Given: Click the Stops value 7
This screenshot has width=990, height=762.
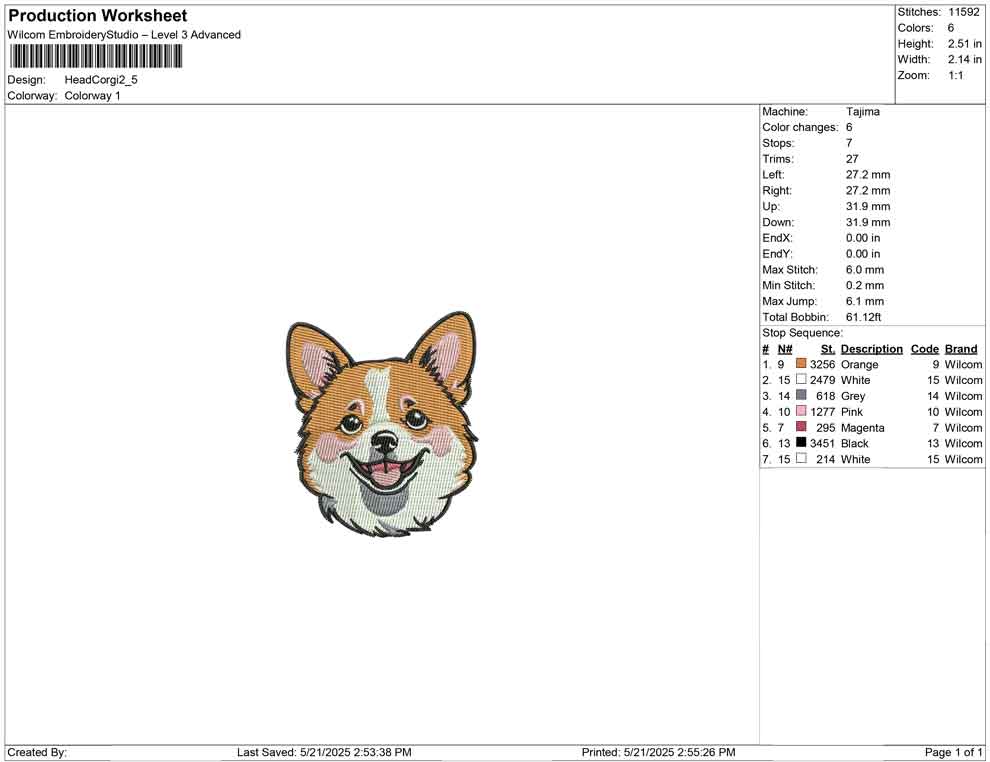Looking at the screenshot, I should point(849,143).
